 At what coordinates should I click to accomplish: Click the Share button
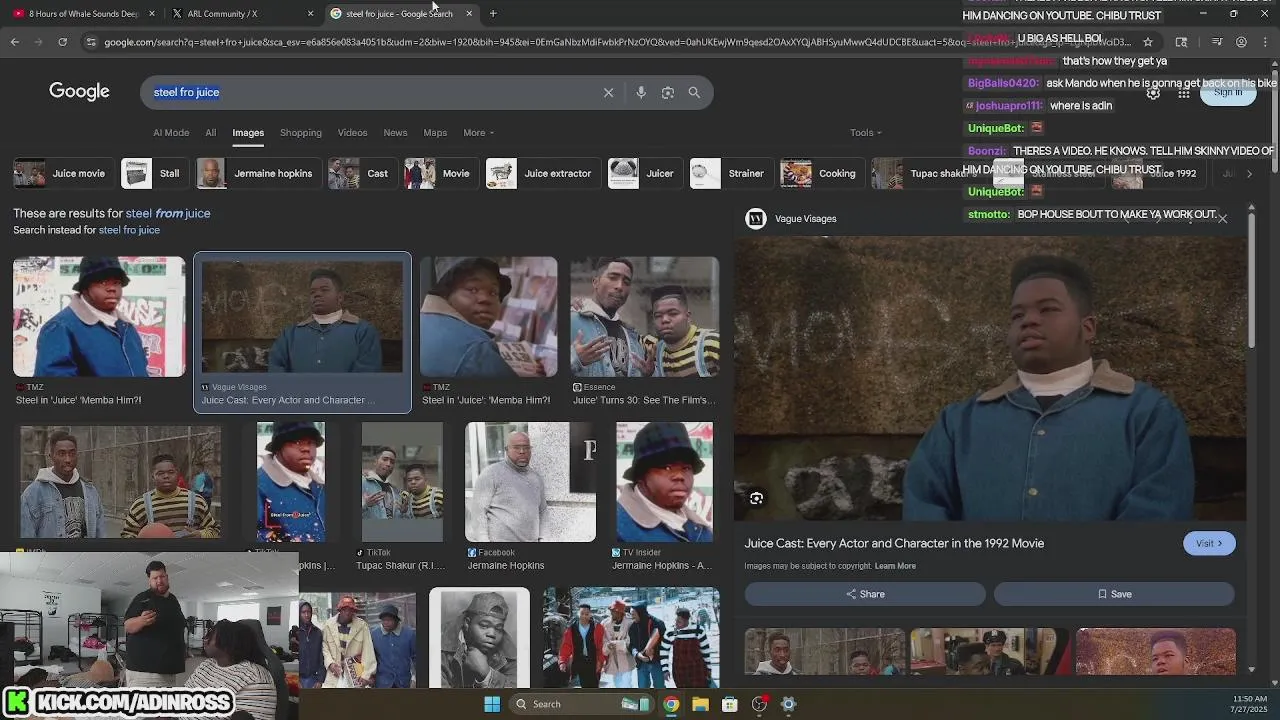(865, 594)
